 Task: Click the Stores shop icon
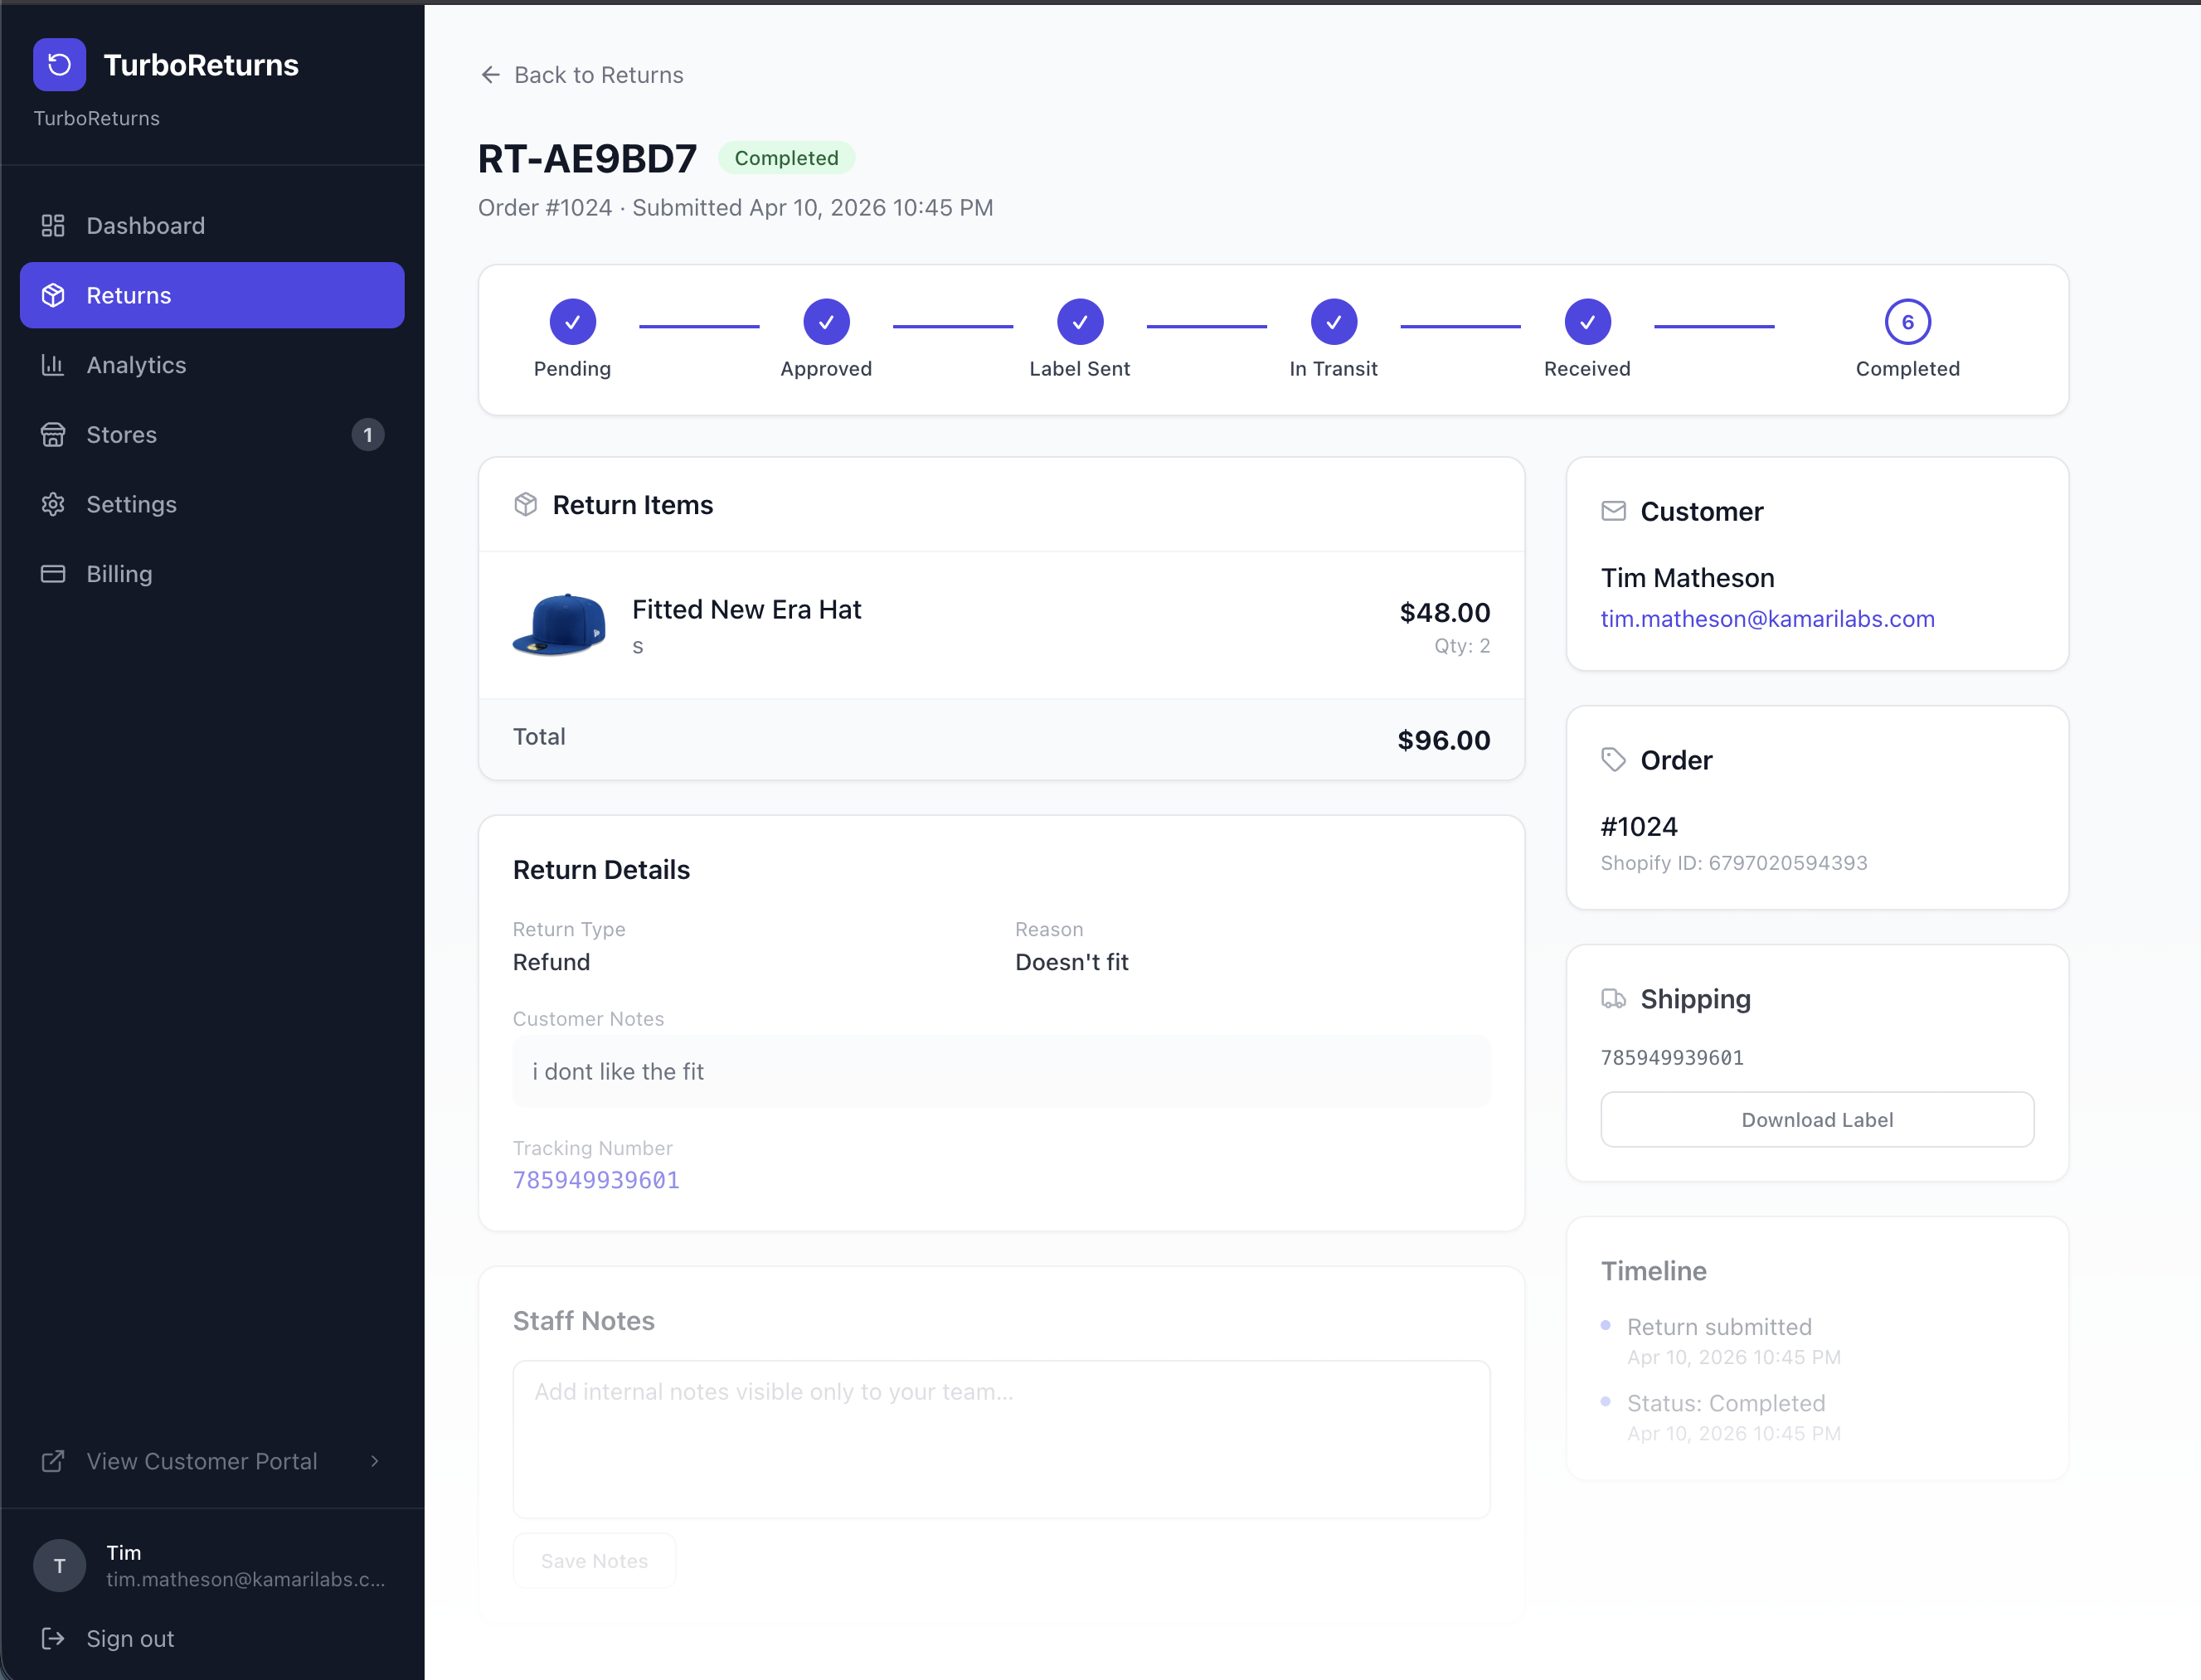[53, 435]
